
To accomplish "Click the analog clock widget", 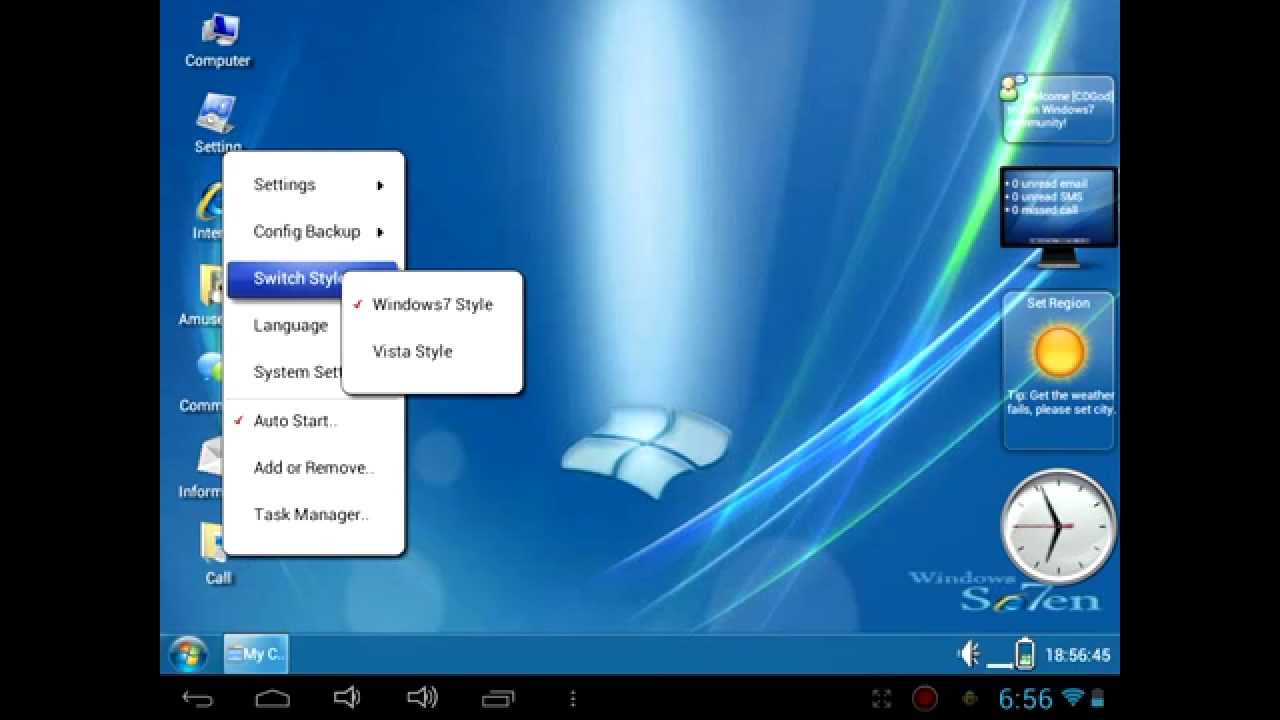I will tap(1059, 526).
